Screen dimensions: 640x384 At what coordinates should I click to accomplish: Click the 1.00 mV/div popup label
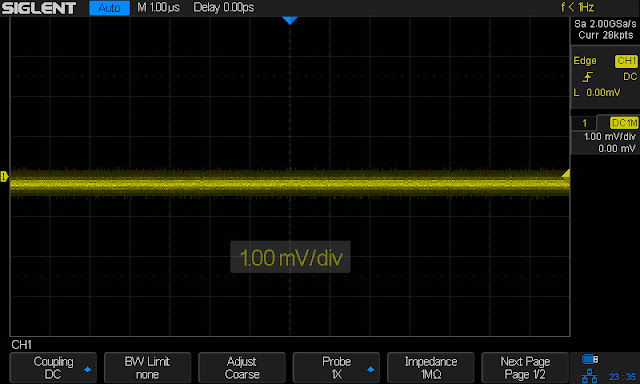(x=290, y=257)
